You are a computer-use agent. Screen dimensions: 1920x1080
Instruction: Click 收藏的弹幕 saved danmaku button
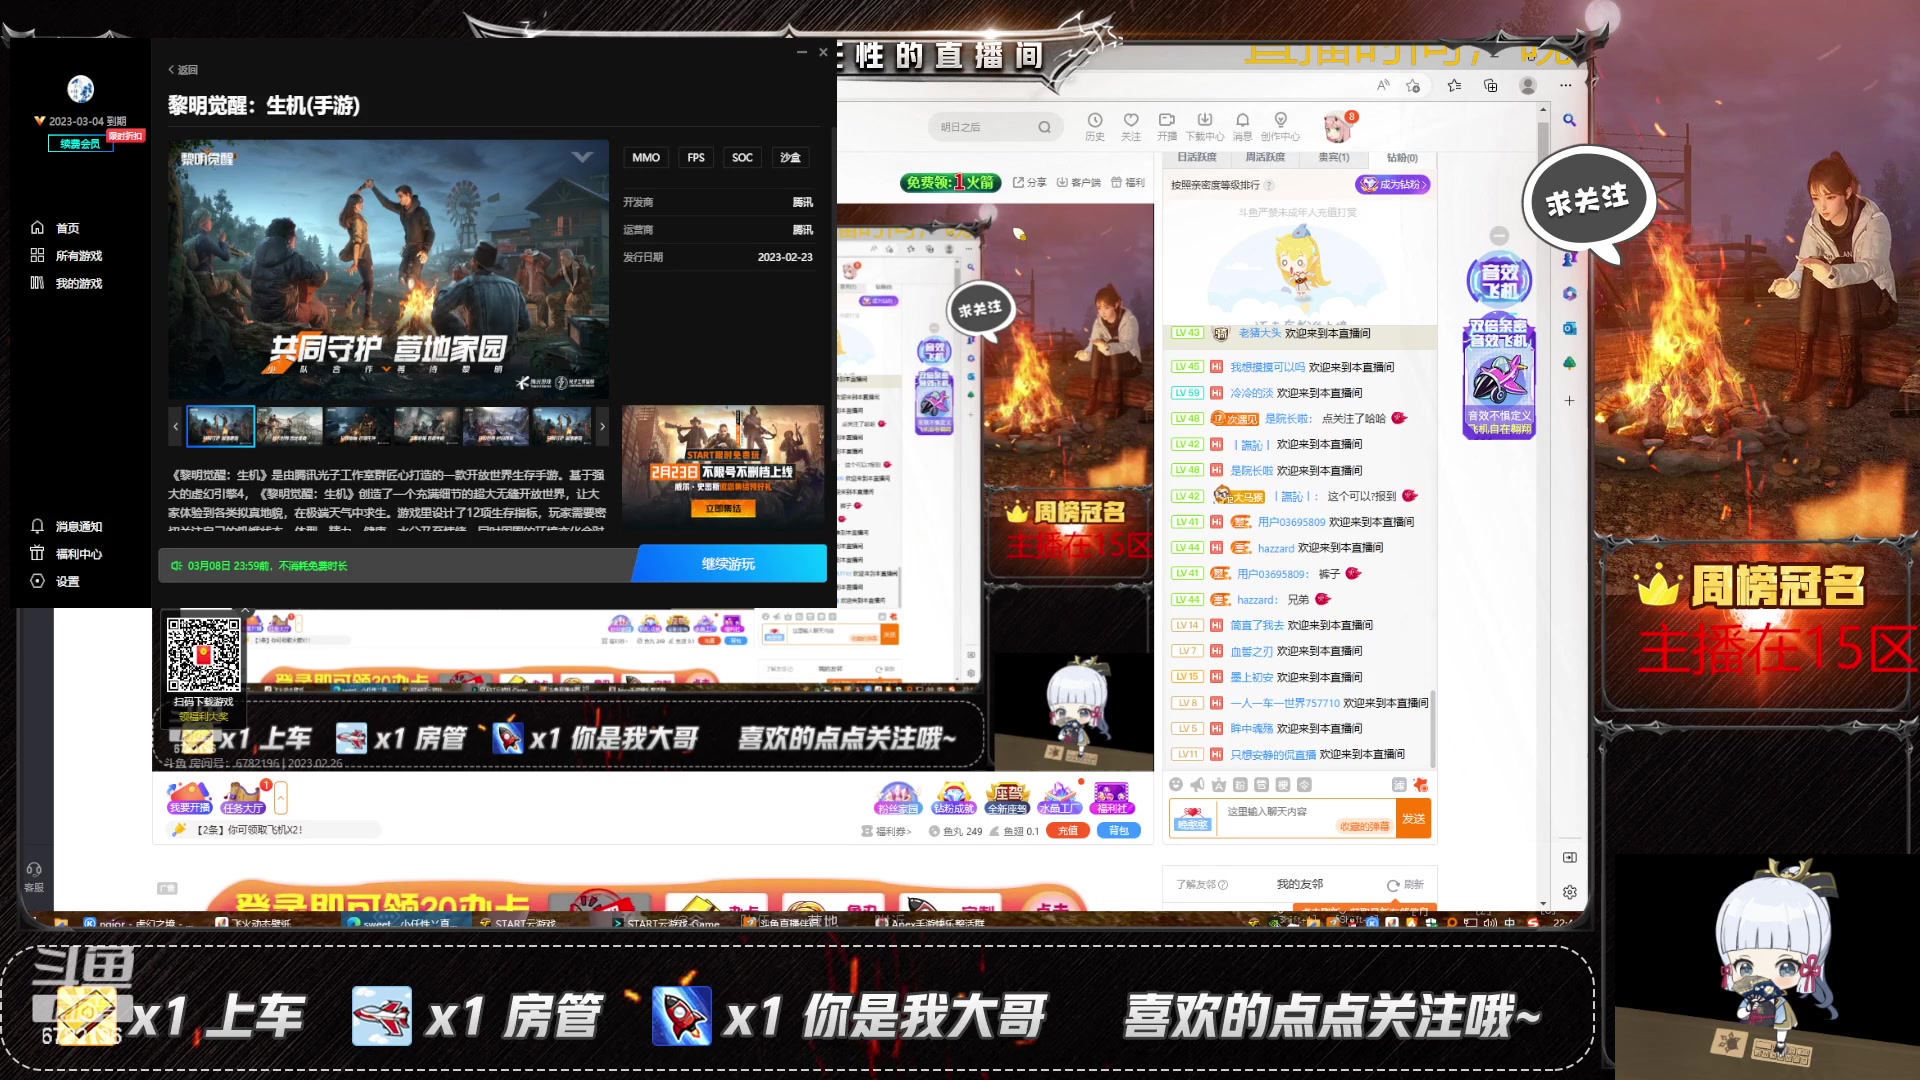pos(1365,827)
